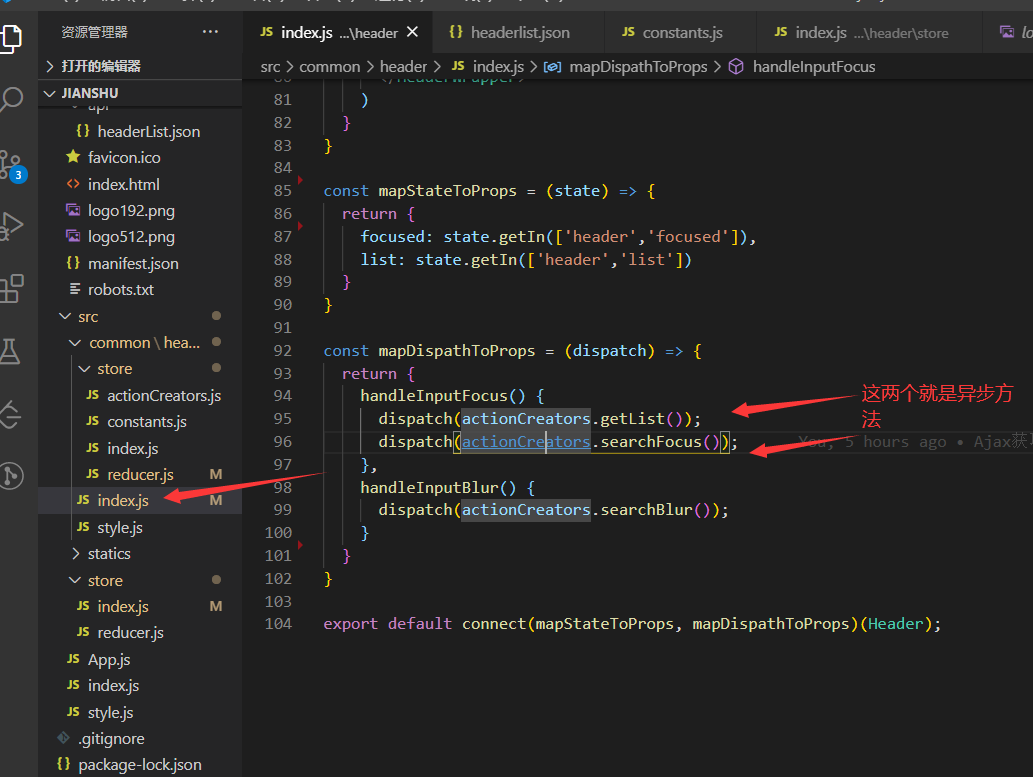Click handleInputFocus breadcrumb symbol
Viewport: 1033px width, 777px height.
tap(802, 67)
